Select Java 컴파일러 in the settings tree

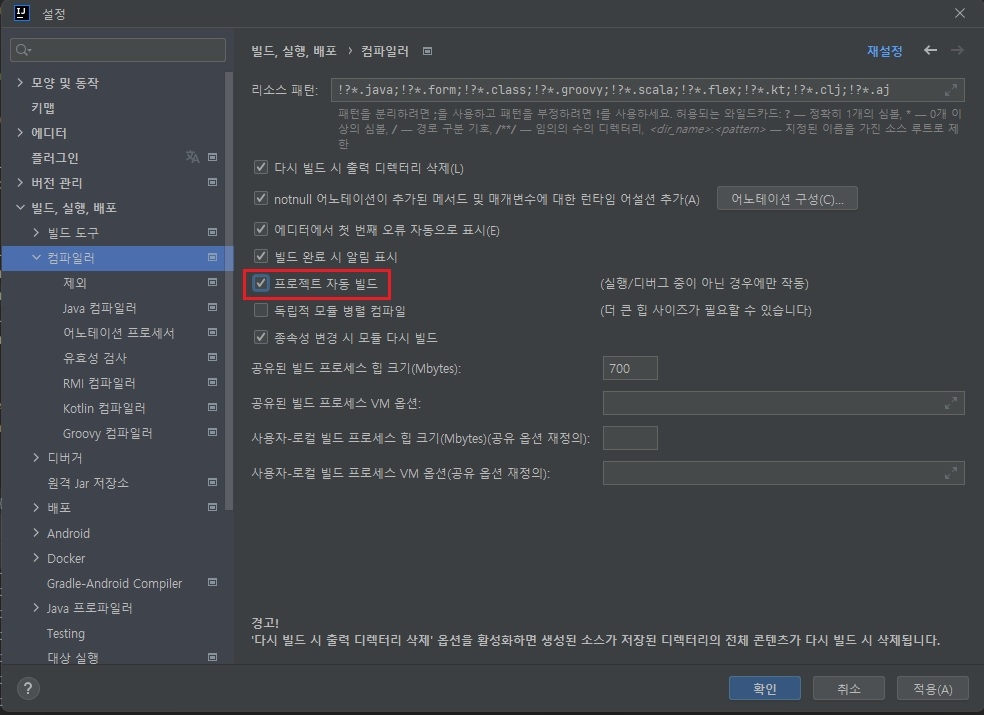coord(99,308)
